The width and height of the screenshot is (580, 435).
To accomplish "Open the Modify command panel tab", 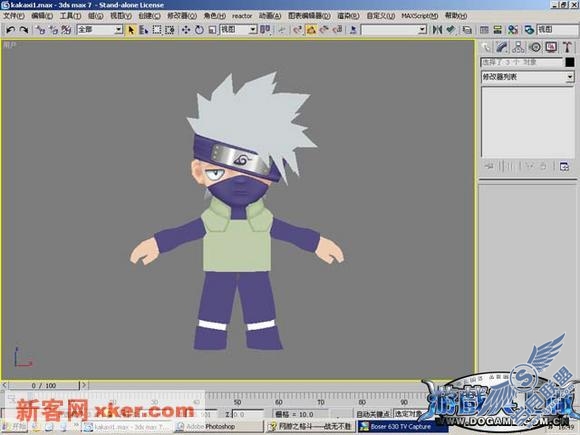I will (502, 47).
